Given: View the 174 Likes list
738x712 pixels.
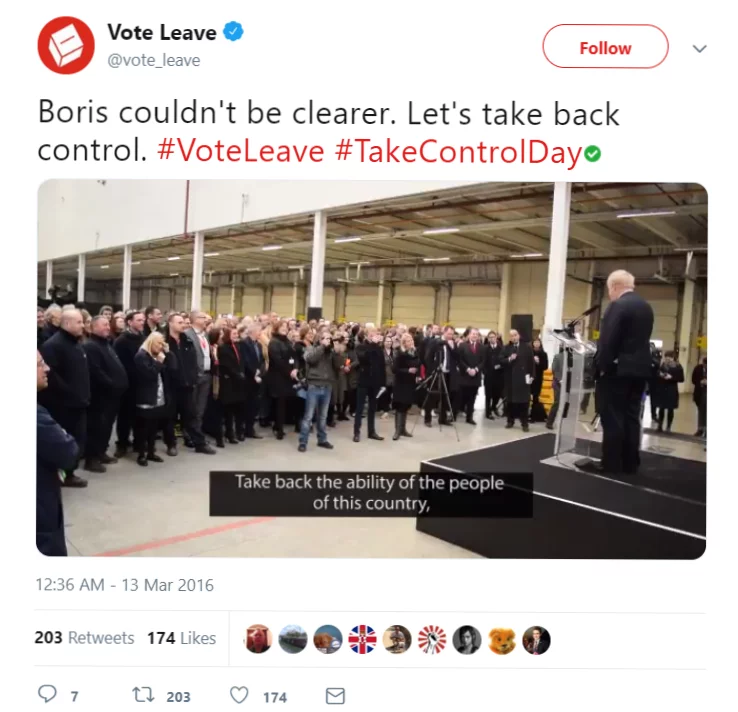Looking at the screenshot, I should (182, 638).
